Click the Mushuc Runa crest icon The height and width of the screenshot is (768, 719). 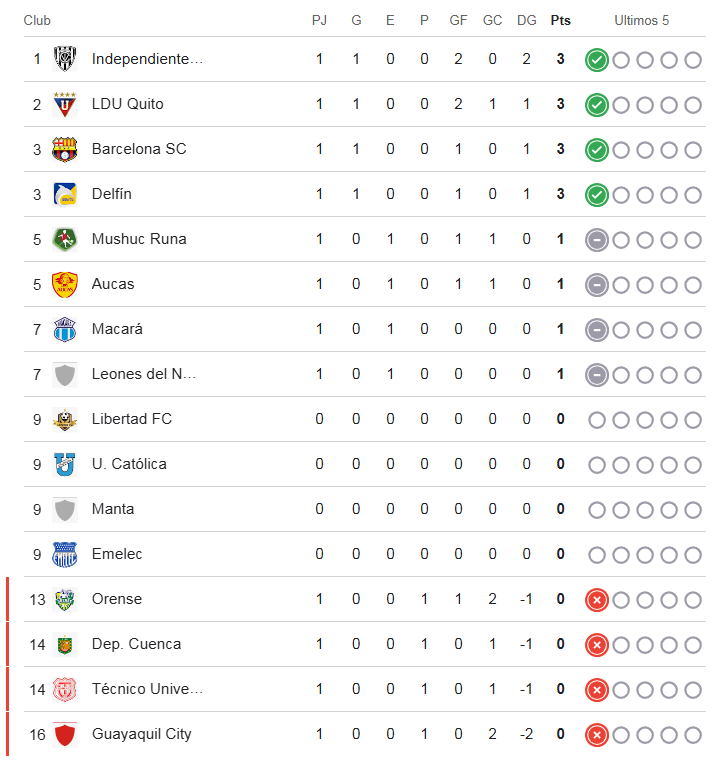point(65,239)
